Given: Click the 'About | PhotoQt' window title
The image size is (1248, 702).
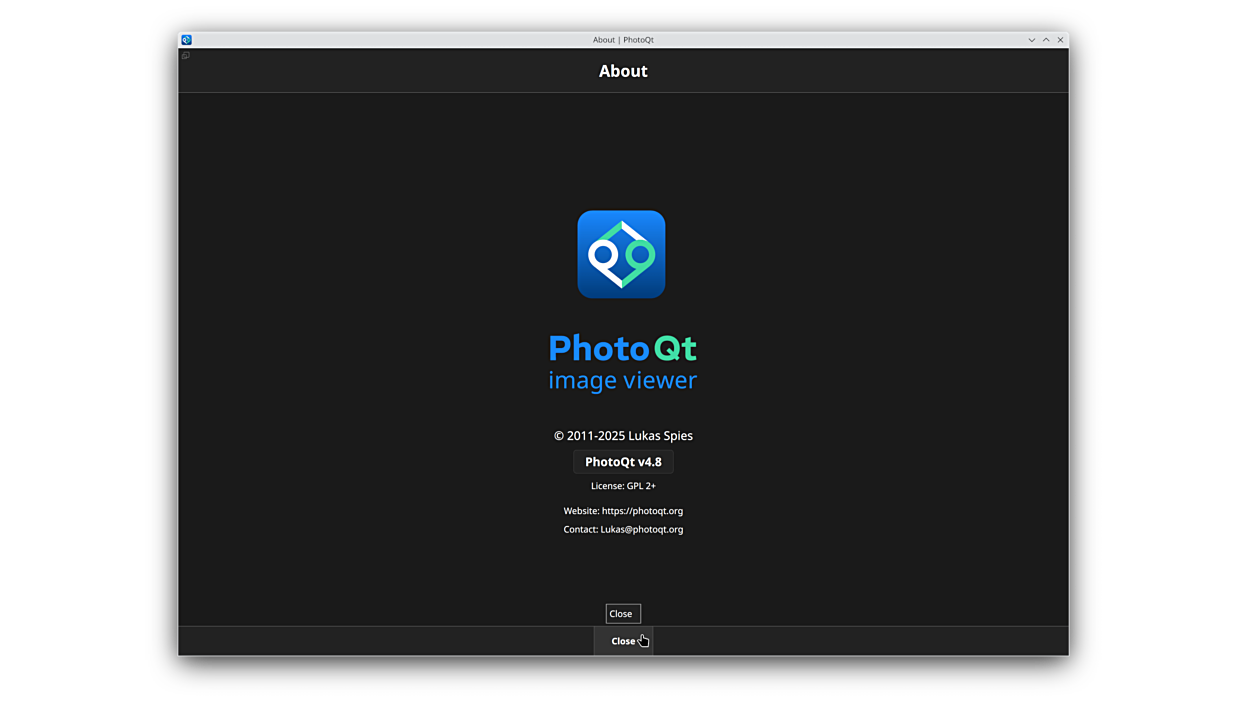Looking at the screenshot, I should pyautogui.click(x=623, y=40).
